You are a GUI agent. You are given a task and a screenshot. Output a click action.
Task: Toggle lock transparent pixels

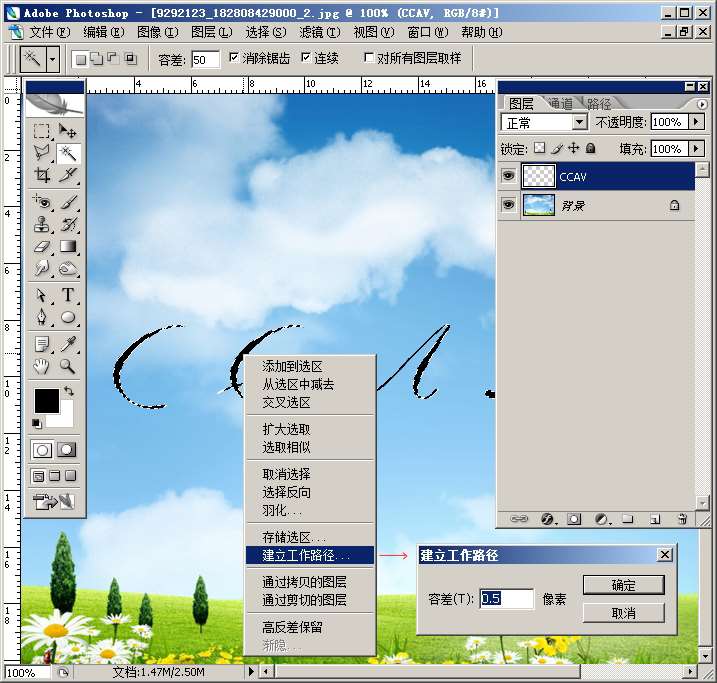pyautogui.click(x=540, y=148)
